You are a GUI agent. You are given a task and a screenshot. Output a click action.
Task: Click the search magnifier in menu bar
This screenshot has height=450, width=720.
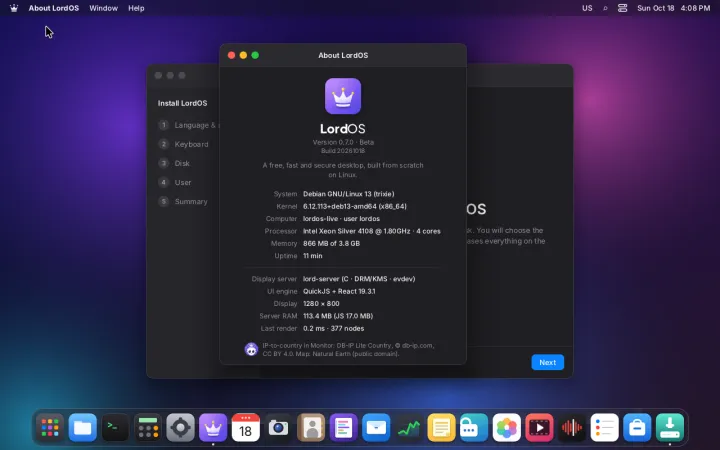pos(605,8)
